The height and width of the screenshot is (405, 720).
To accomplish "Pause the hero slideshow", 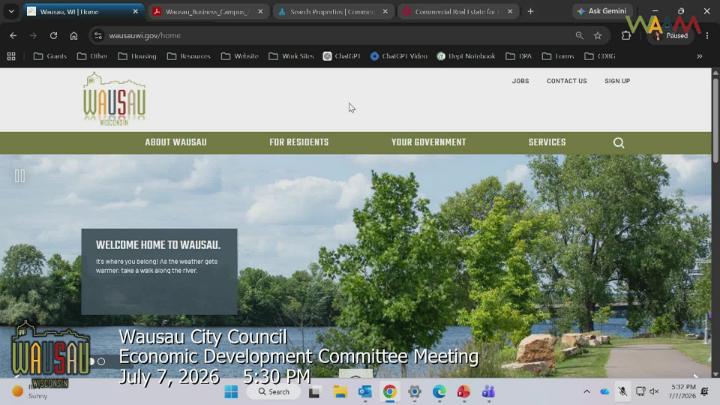I will click(20, 176).
